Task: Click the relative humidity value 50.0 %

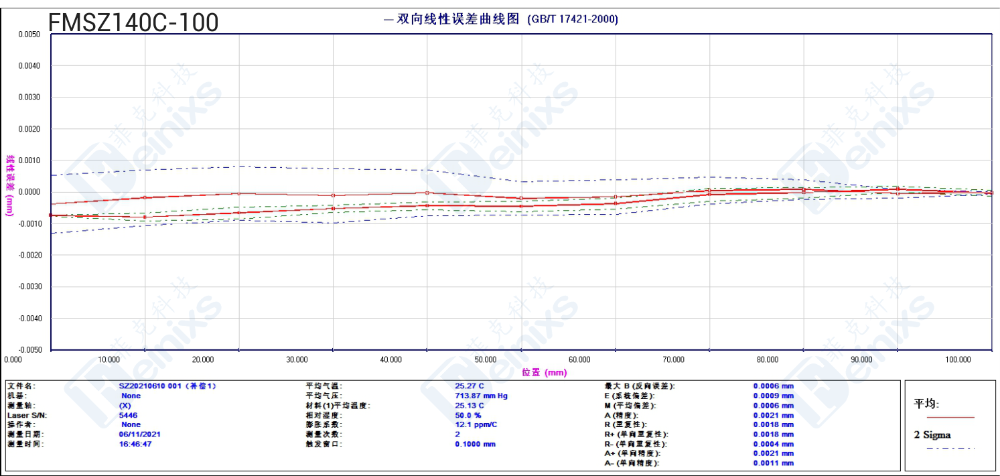Action: [x=468, y=415]
